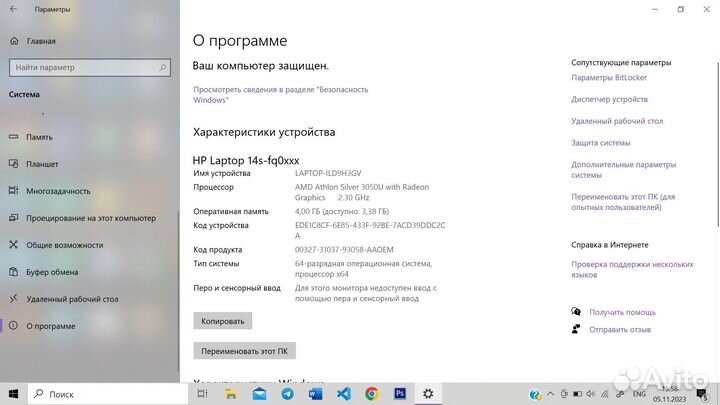720x405 pixels.
Task: Click the volume speaker tray icon
Action: coord(591,394)
